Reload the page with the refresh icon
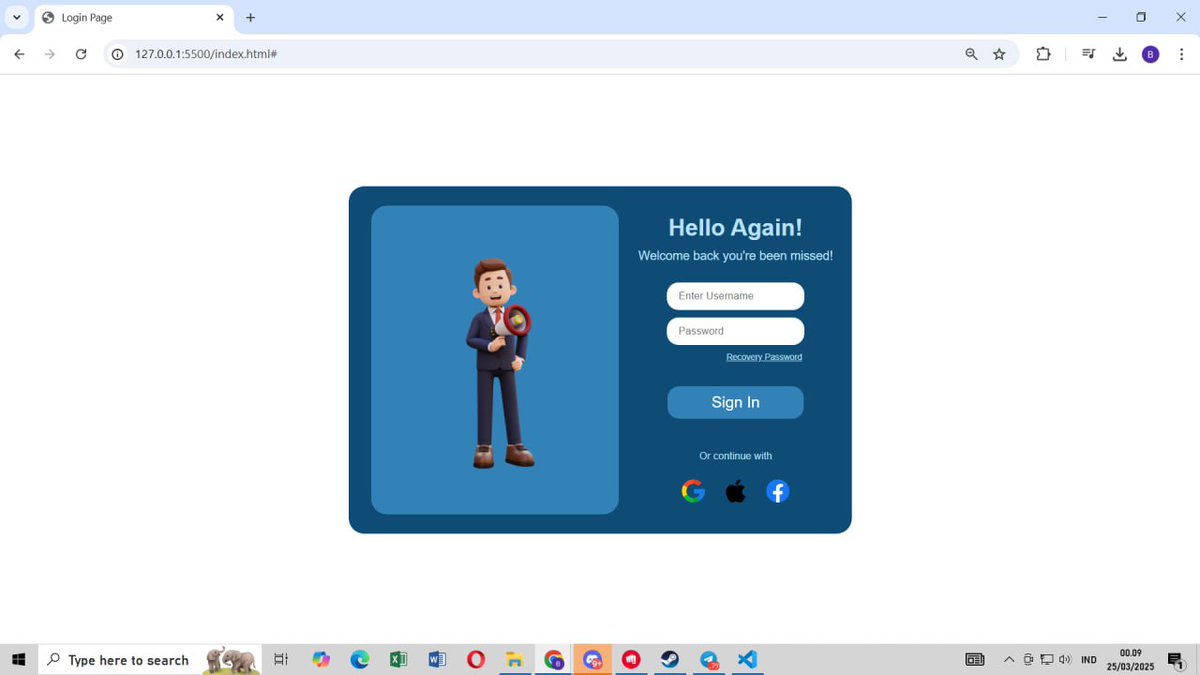This screenshot has width=1200, height=675. pyautogui.click(x=81, y=54)
